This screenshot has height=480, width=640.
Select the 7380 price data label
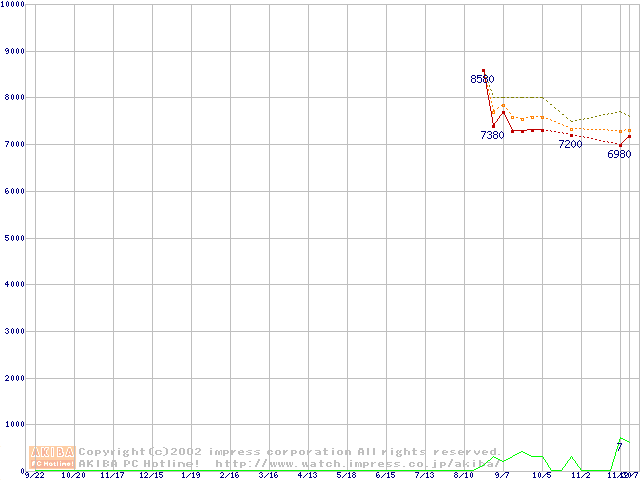(492, 136)
